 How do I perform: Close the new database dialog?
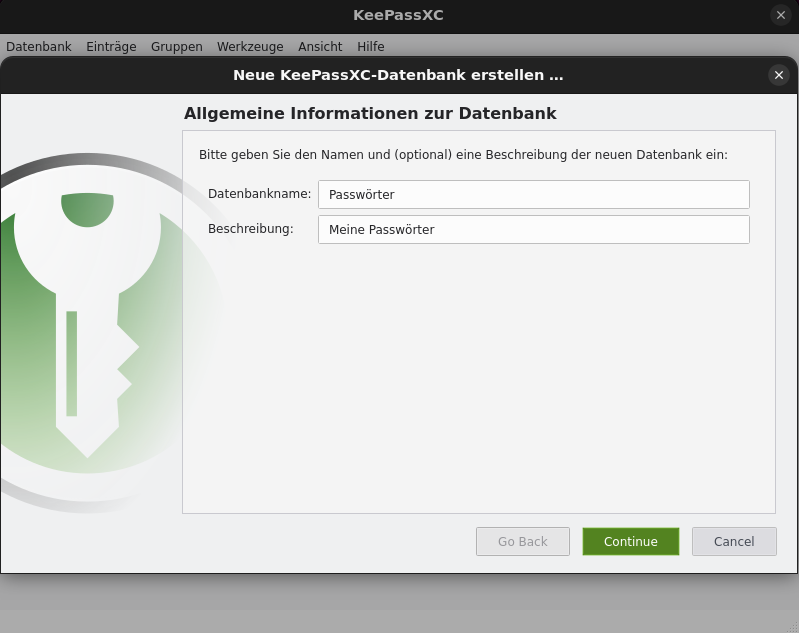click(779, 75)
